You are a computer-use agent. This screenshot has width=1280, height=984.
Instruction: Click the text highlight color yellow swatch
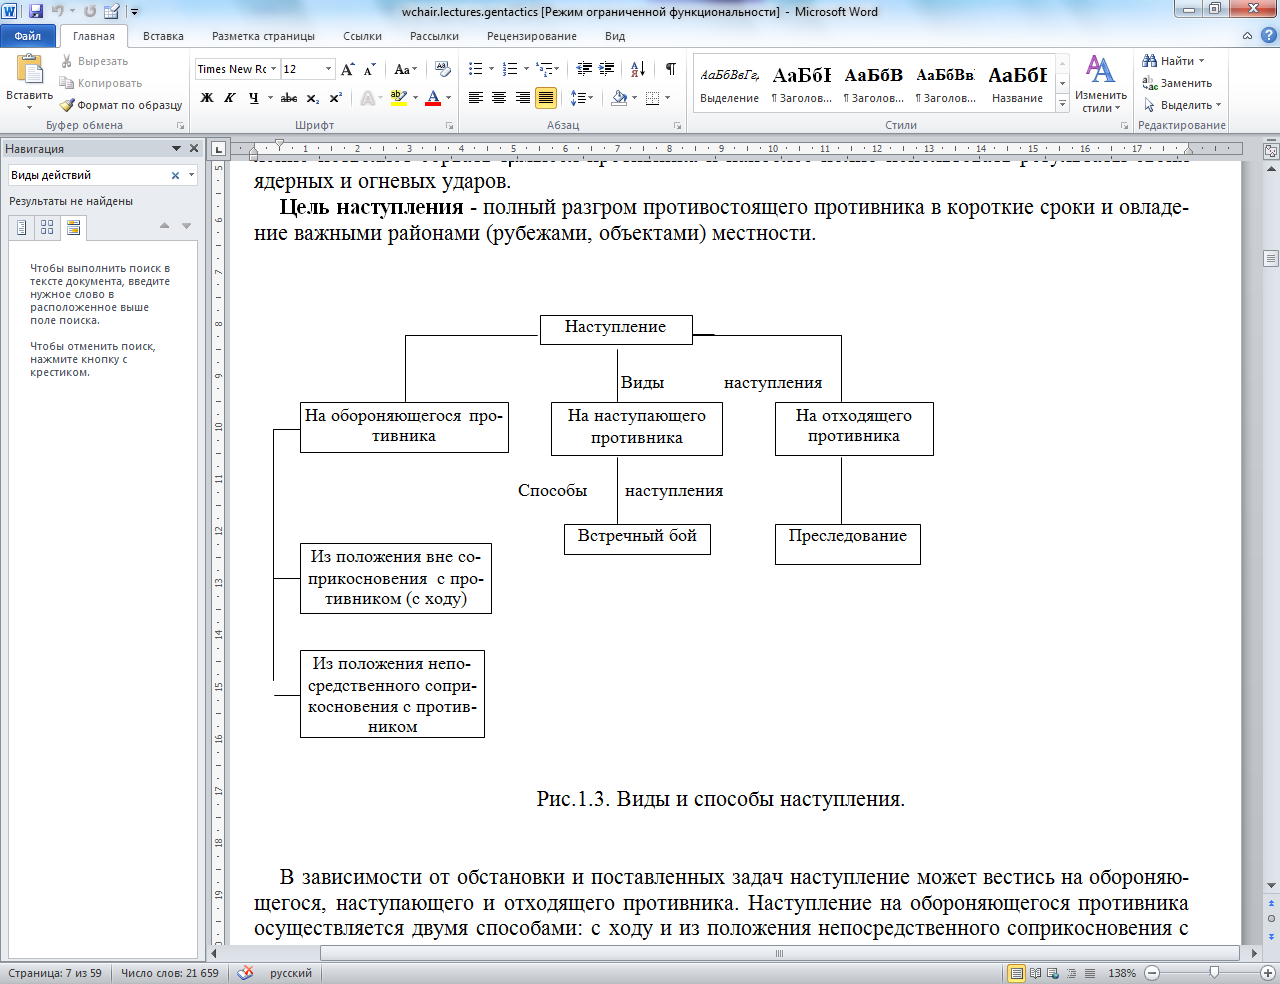pyautogui.click(x=399, y=98)
